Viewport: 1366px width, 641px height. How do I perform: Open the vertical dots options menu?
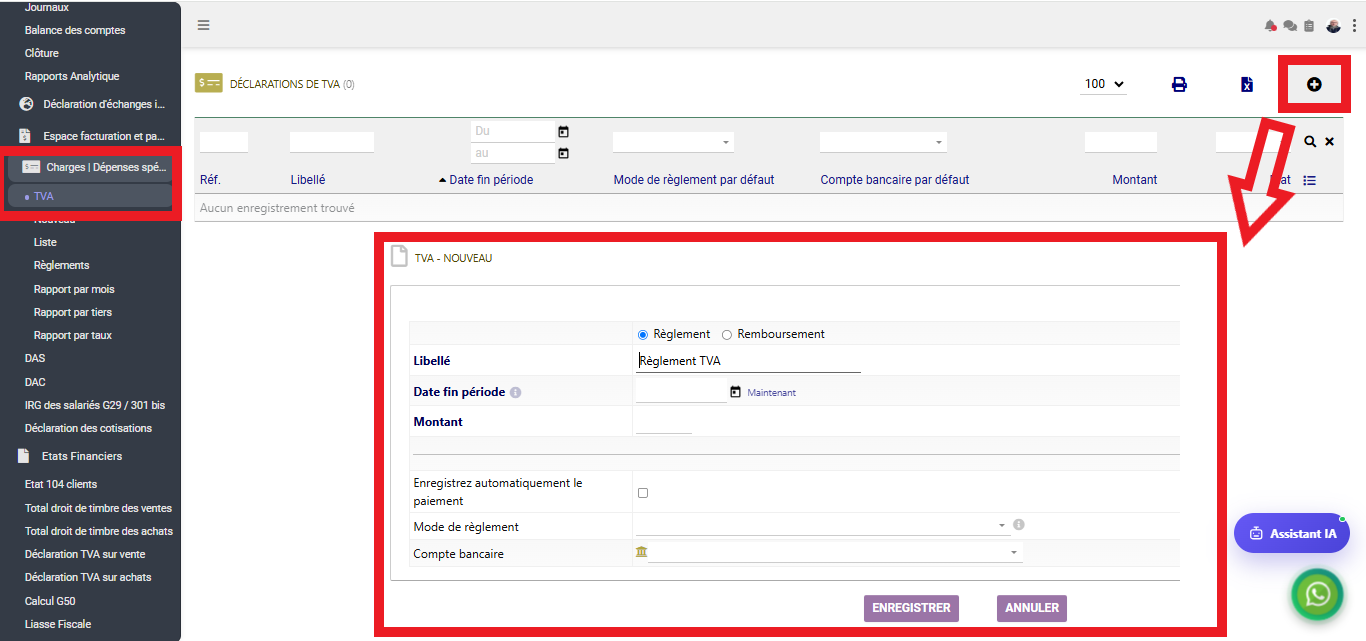pos(1354,26)
